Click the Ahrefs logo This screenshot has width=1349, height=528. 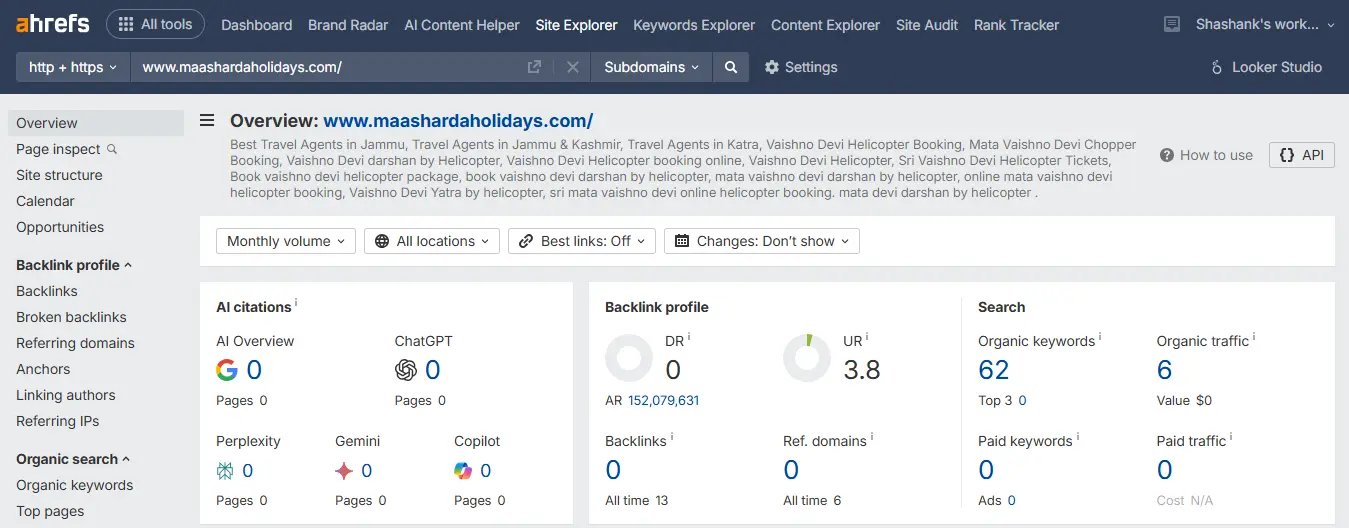point(52,24)
